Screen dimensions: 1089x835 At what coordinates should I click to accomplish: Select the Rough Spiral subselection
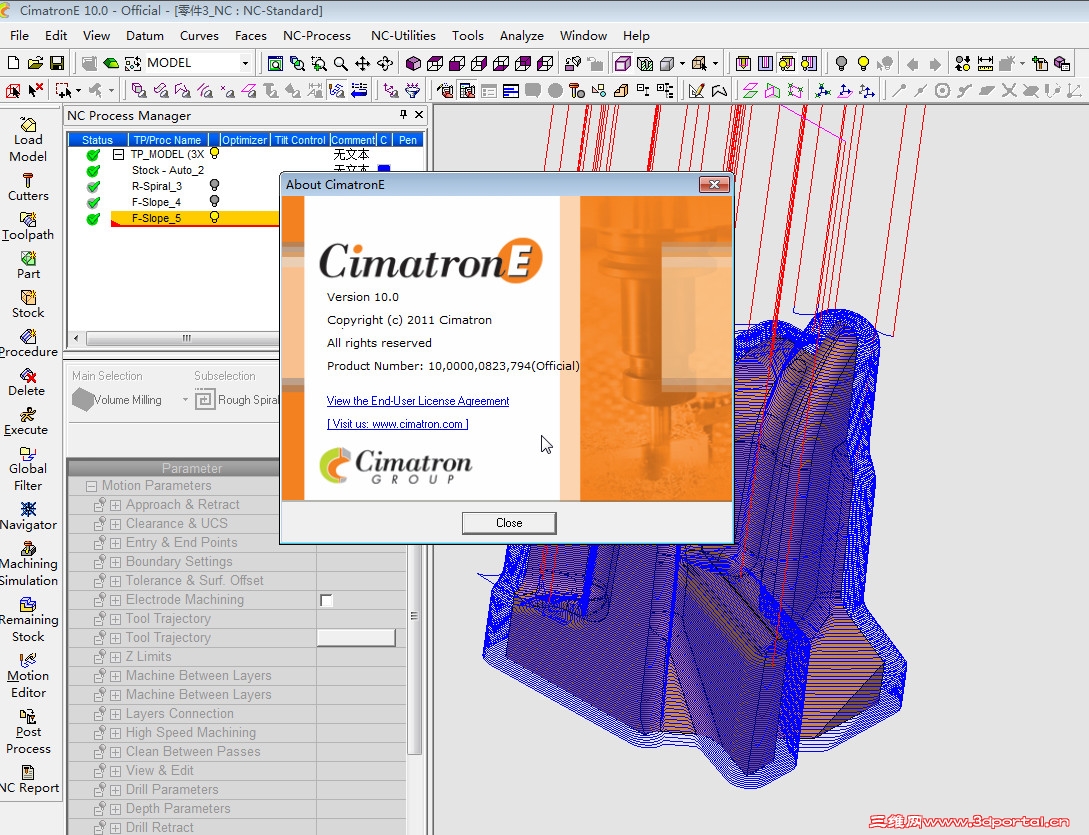[x=238, y=400]
